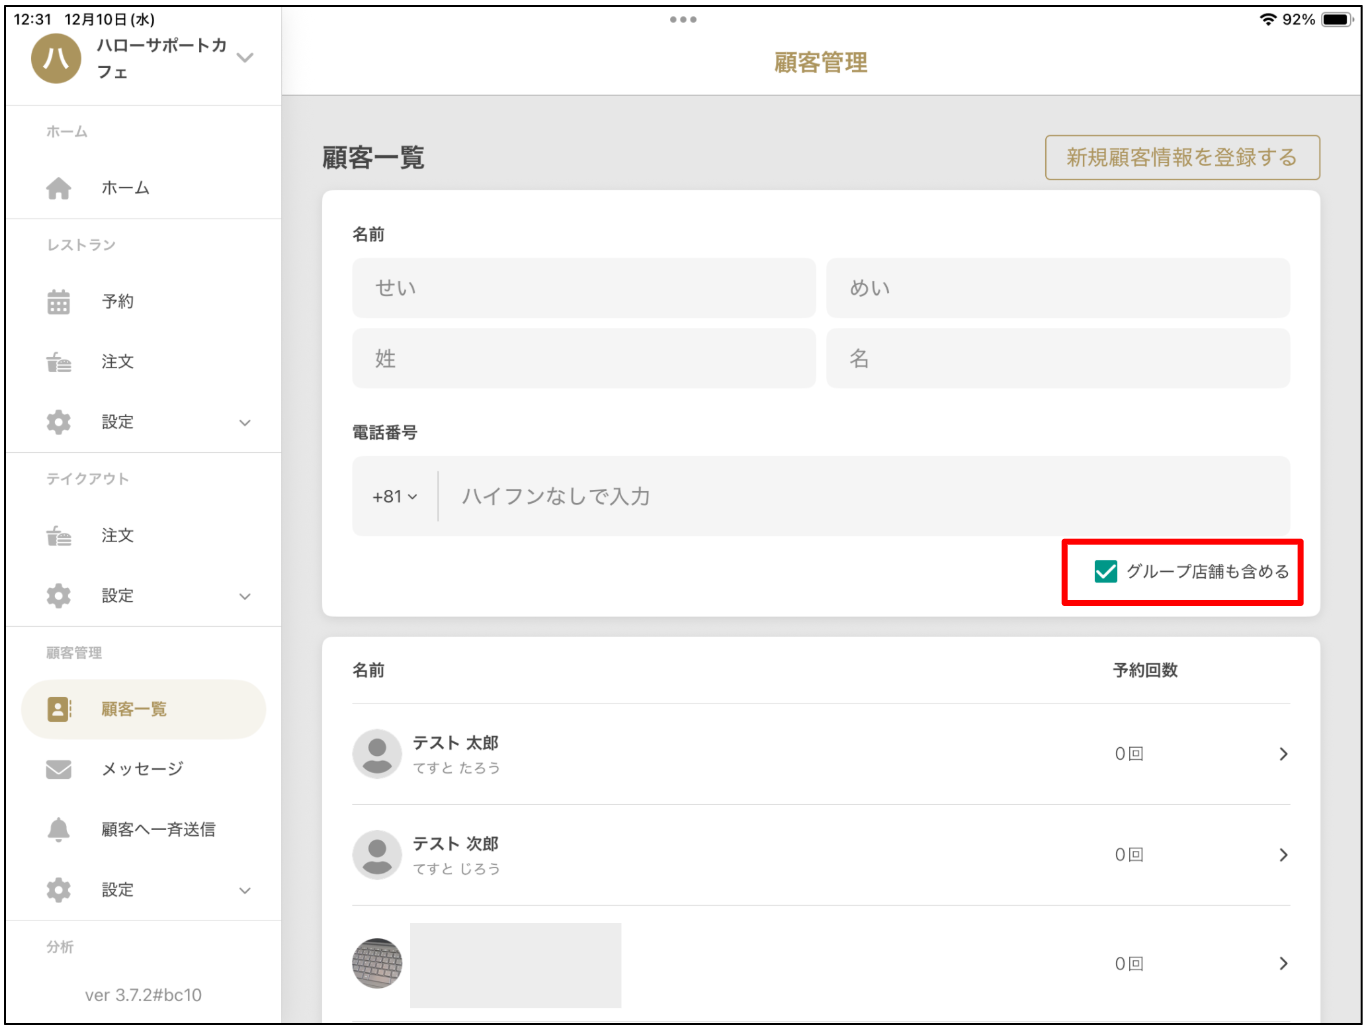The width and height of the screenshot is (1368, 1030).
Task: Expand the ハローサポートカフェ store selector chevron
Action: tap(245, 60)
